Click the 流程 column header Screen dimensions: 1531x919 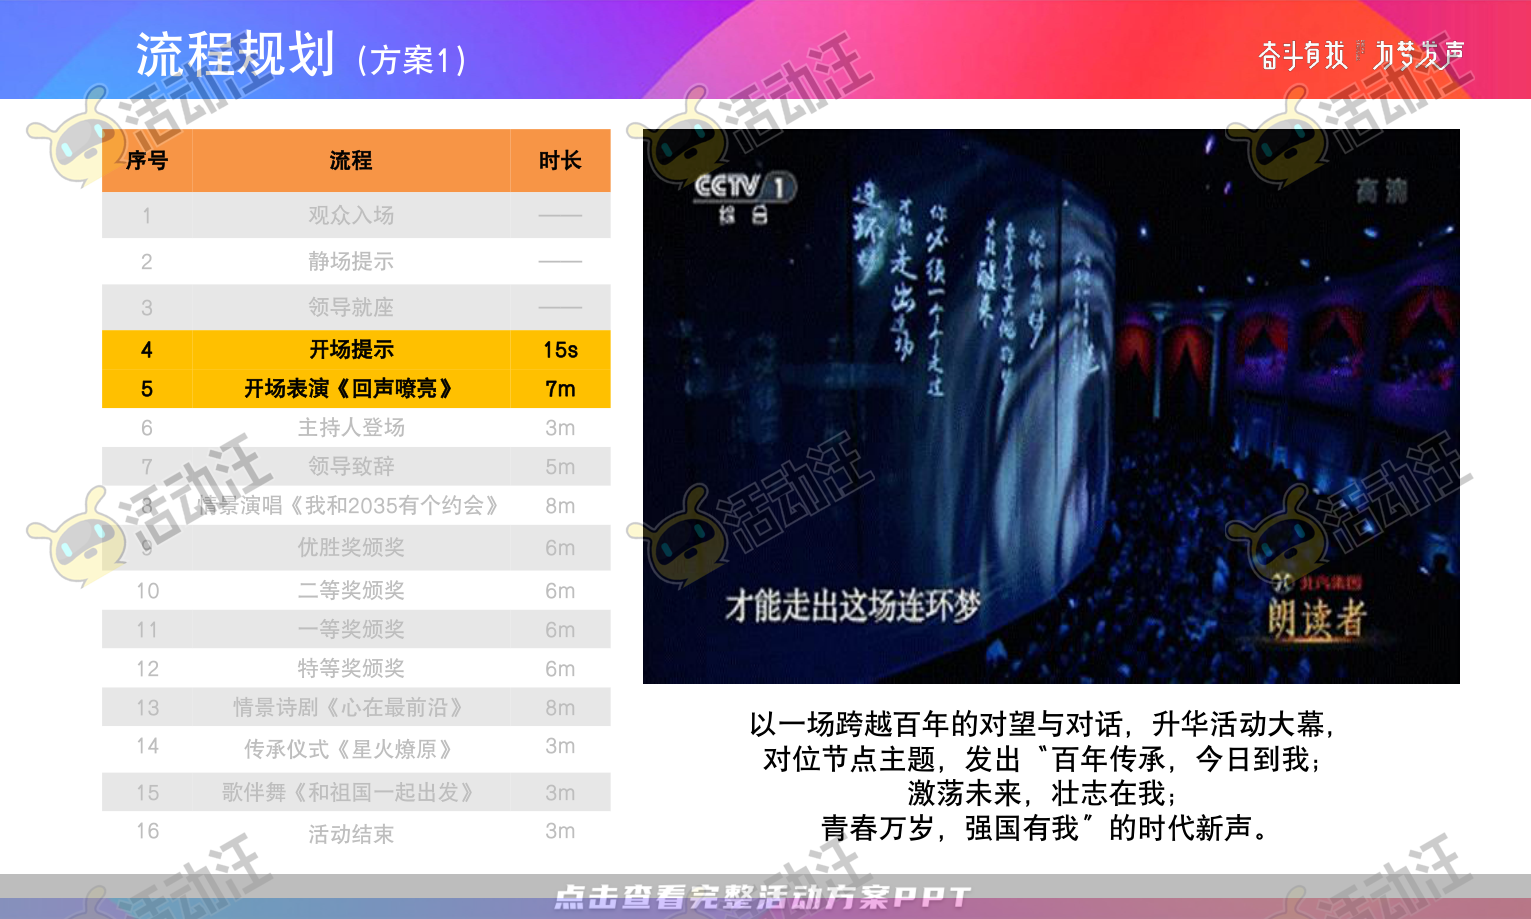click(x=351, y=160)
